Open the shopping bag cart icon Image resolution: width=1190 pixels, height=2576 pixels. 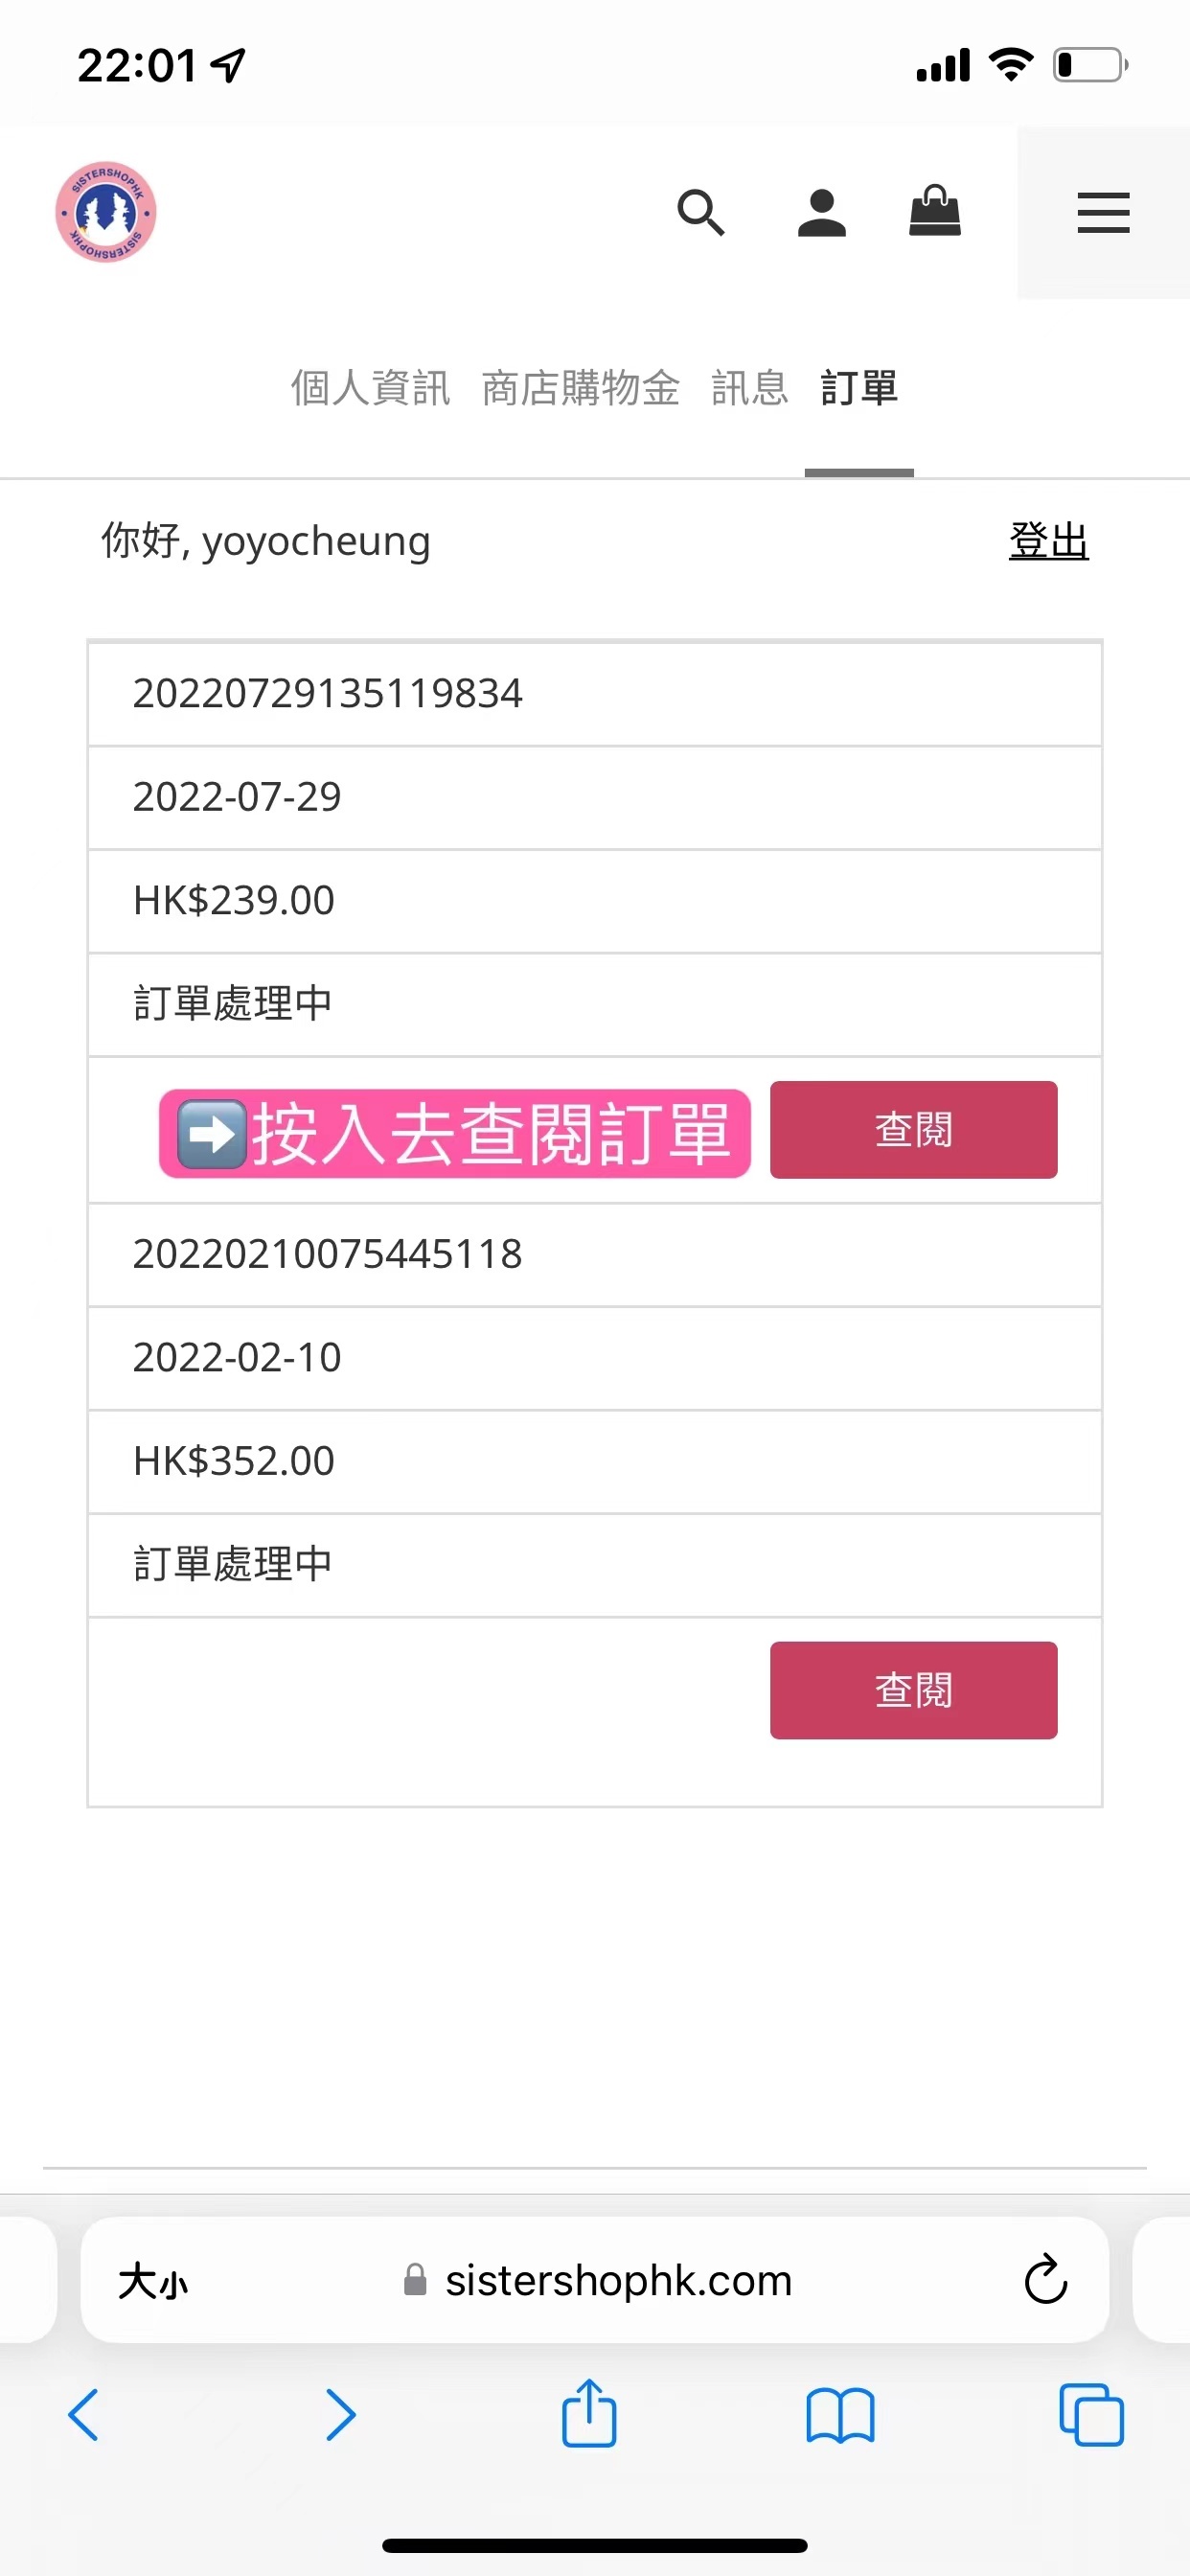click(x=935, y=211)
